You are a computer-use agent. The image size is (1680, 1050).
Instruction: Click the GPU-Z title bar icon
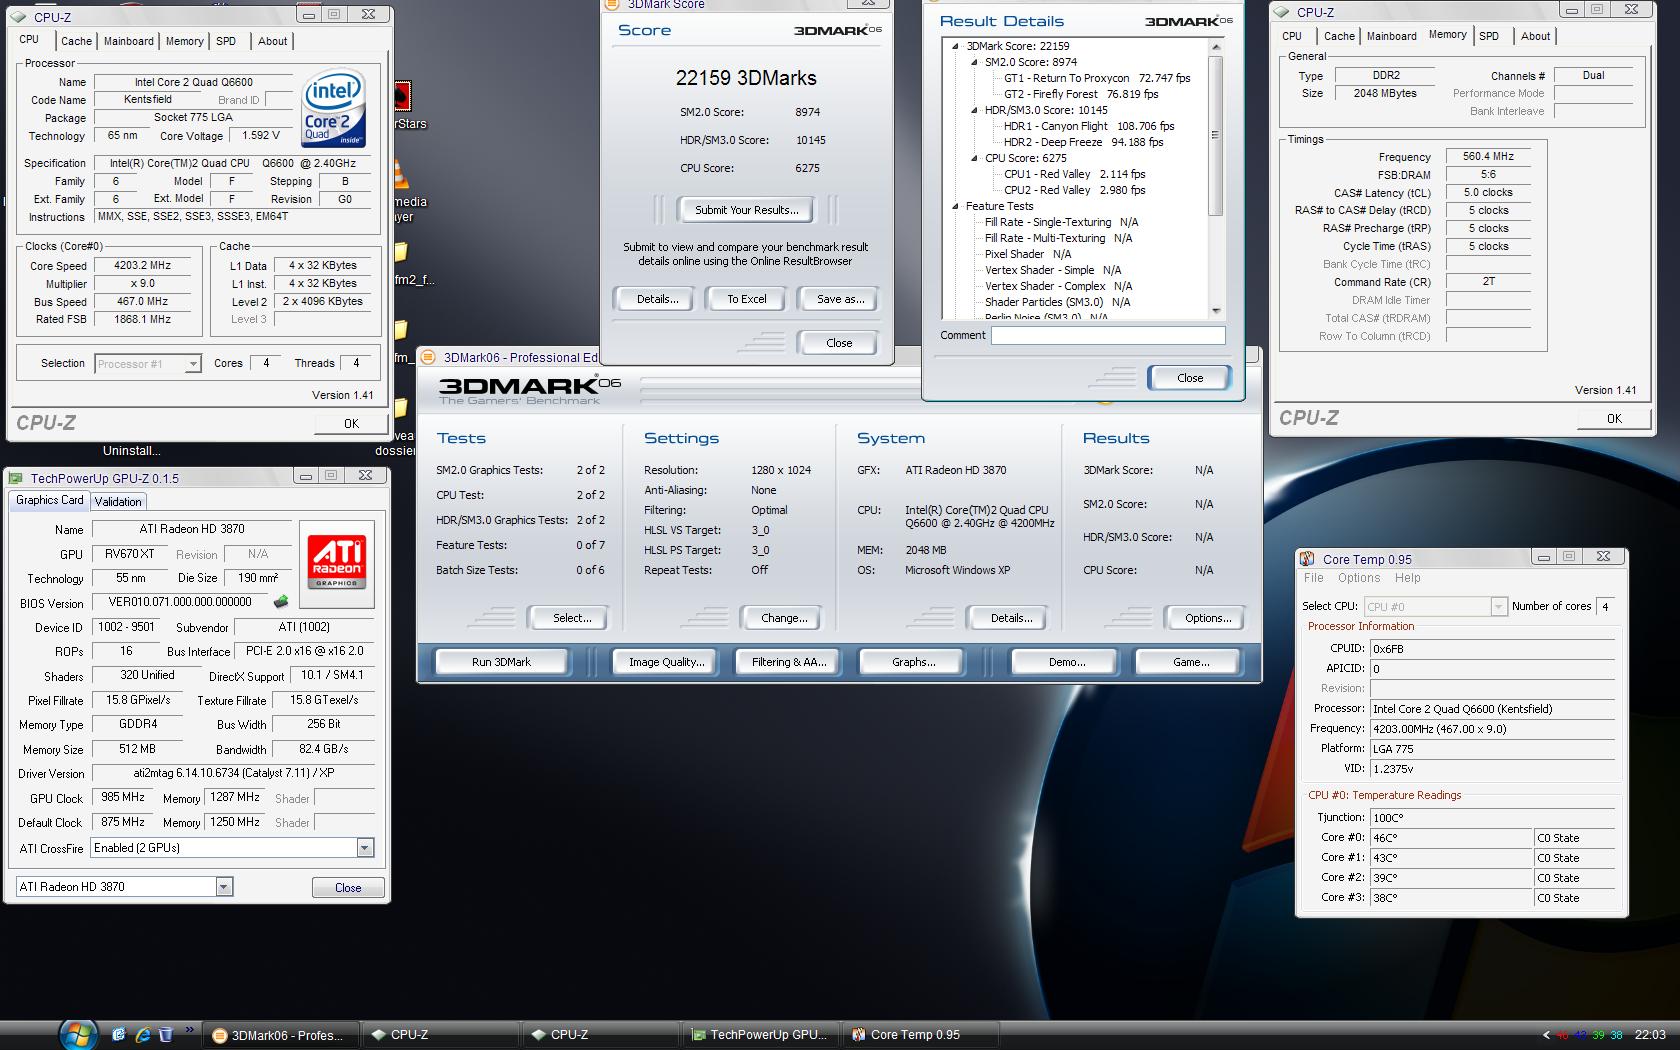17,478
